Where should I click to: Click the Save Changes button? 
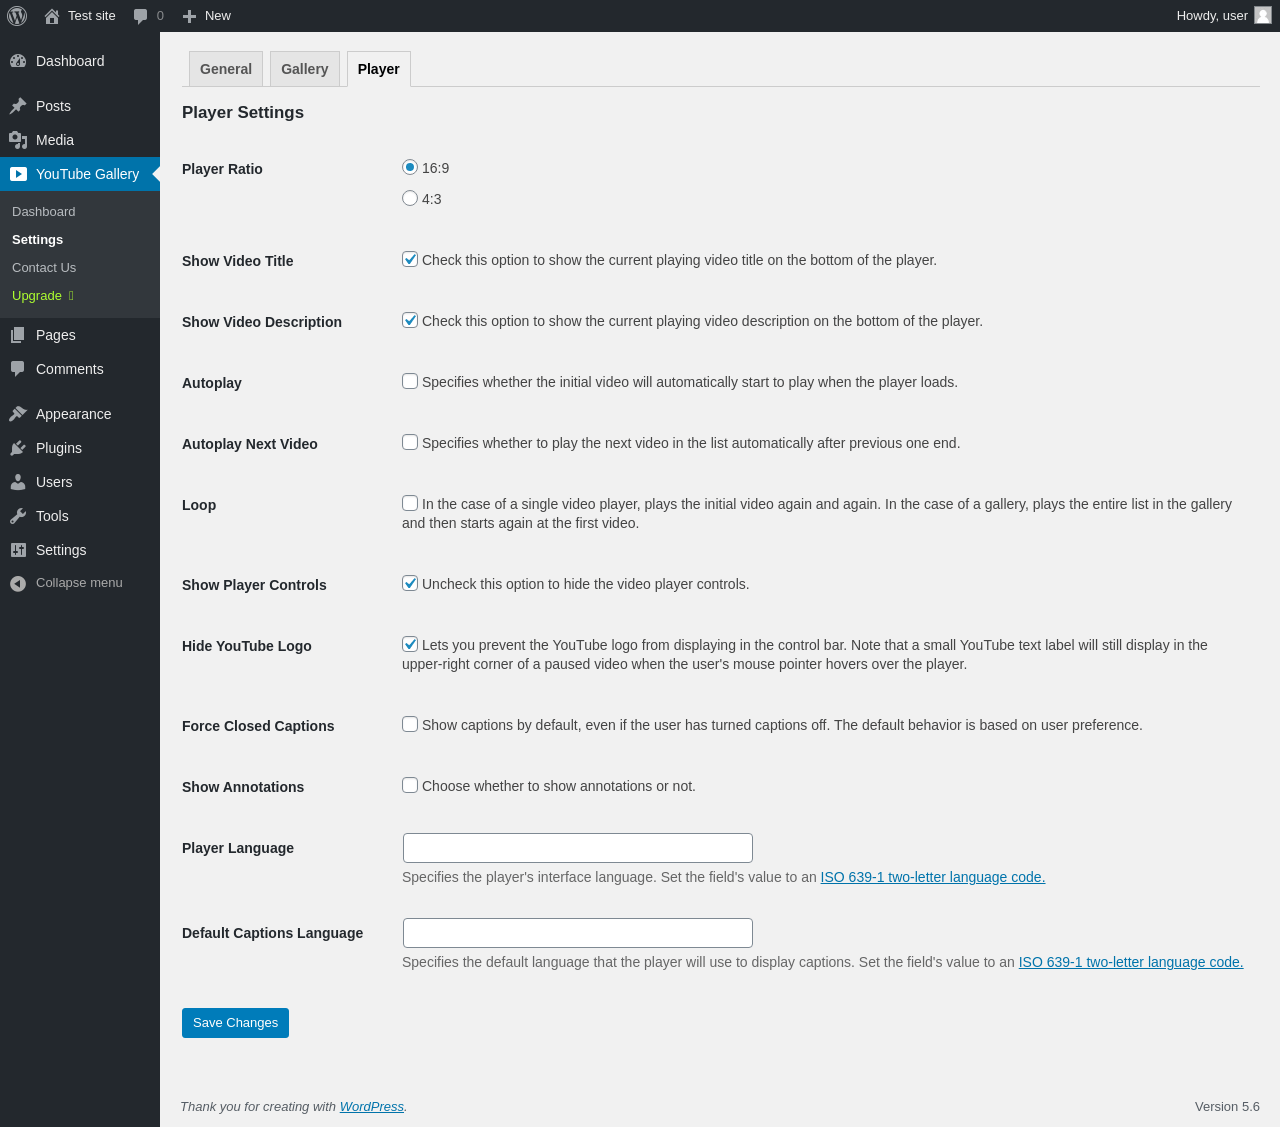click(235, 1023)
